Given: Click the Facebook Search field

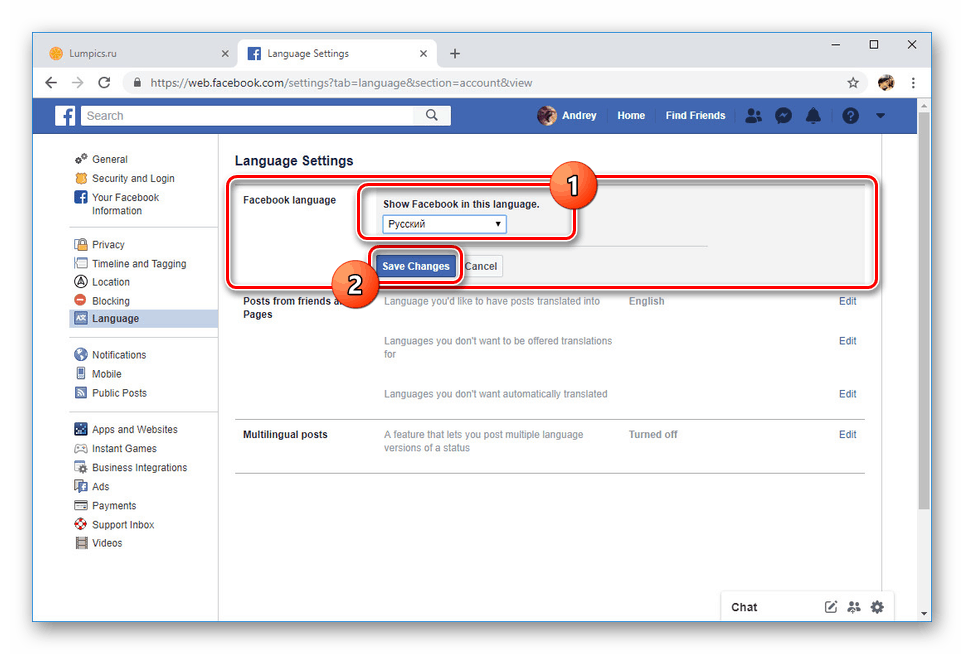Looking at the screenshot, I should point(249,116).
